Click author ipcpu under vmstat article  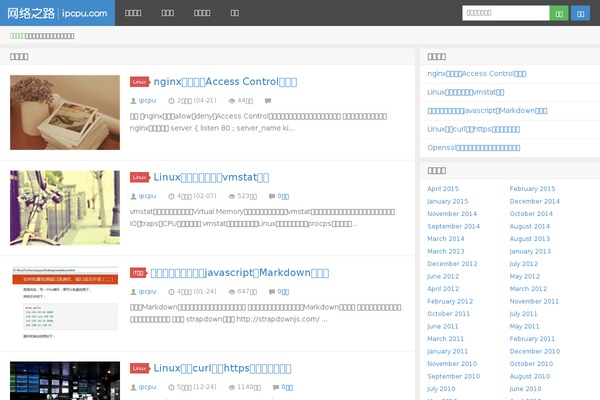click(147, 196)
